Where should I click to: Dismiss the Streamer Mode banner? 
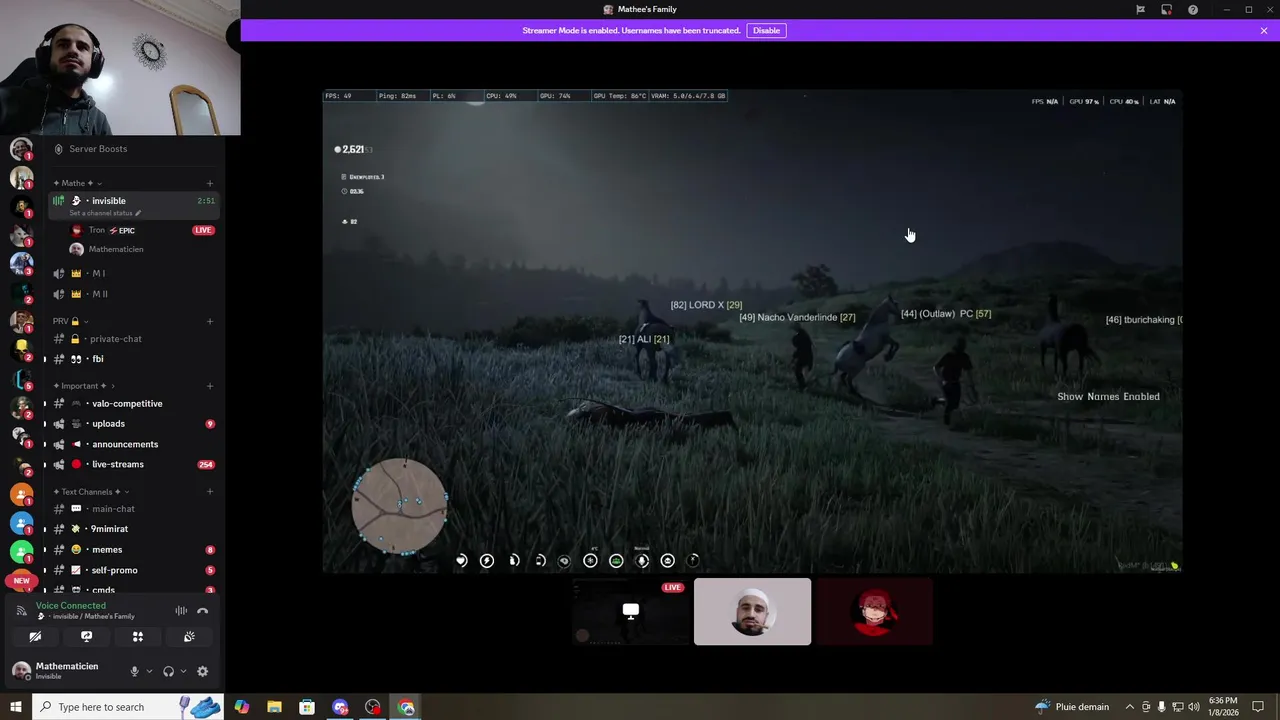point(1264,31)
